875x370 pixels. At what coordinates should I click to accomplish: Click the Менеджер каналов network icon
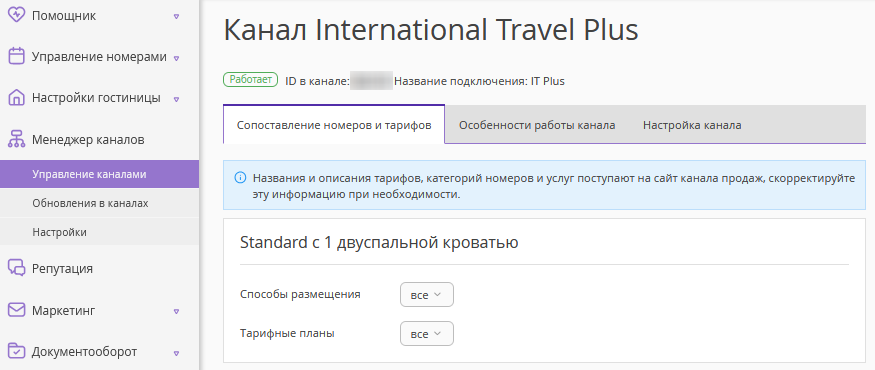[x=17, y=139]
